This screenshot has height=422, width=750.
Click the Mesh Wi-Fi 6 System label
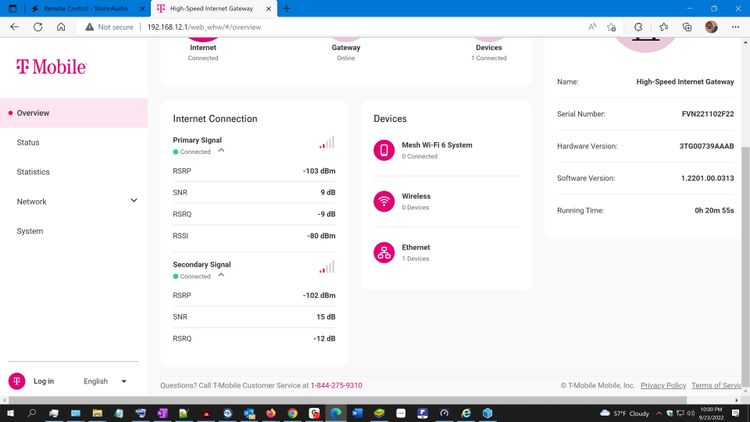pos(437,145)
